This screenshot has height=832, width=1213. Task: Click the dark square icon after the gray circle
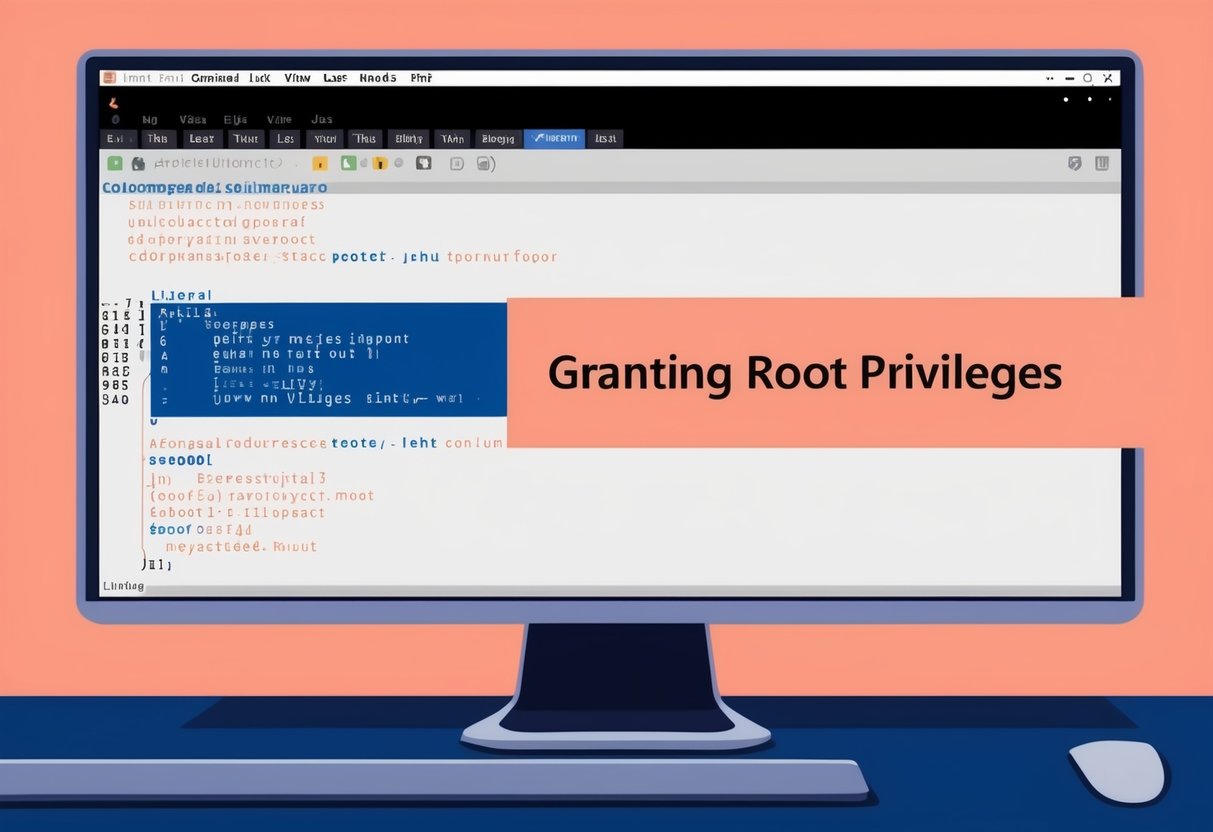point(423,163)
